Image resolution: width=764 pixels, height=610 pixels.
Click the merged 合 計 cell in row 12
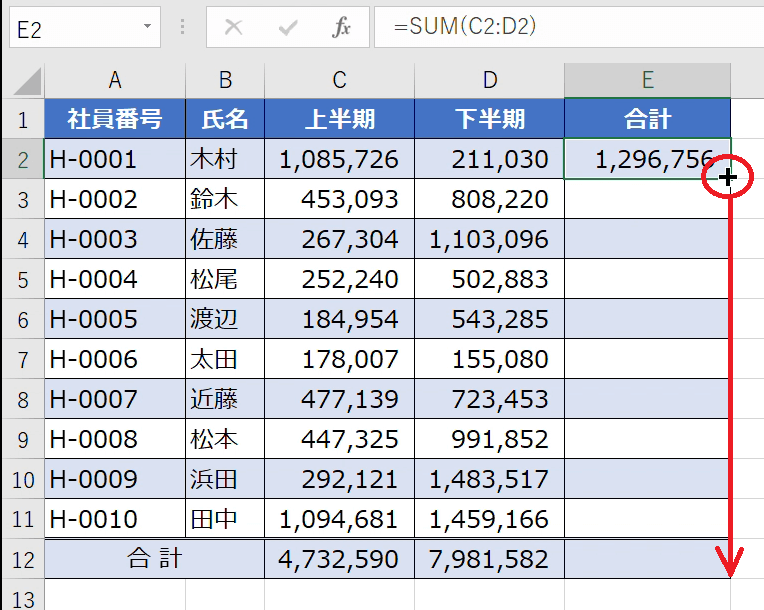coord(155,558)
